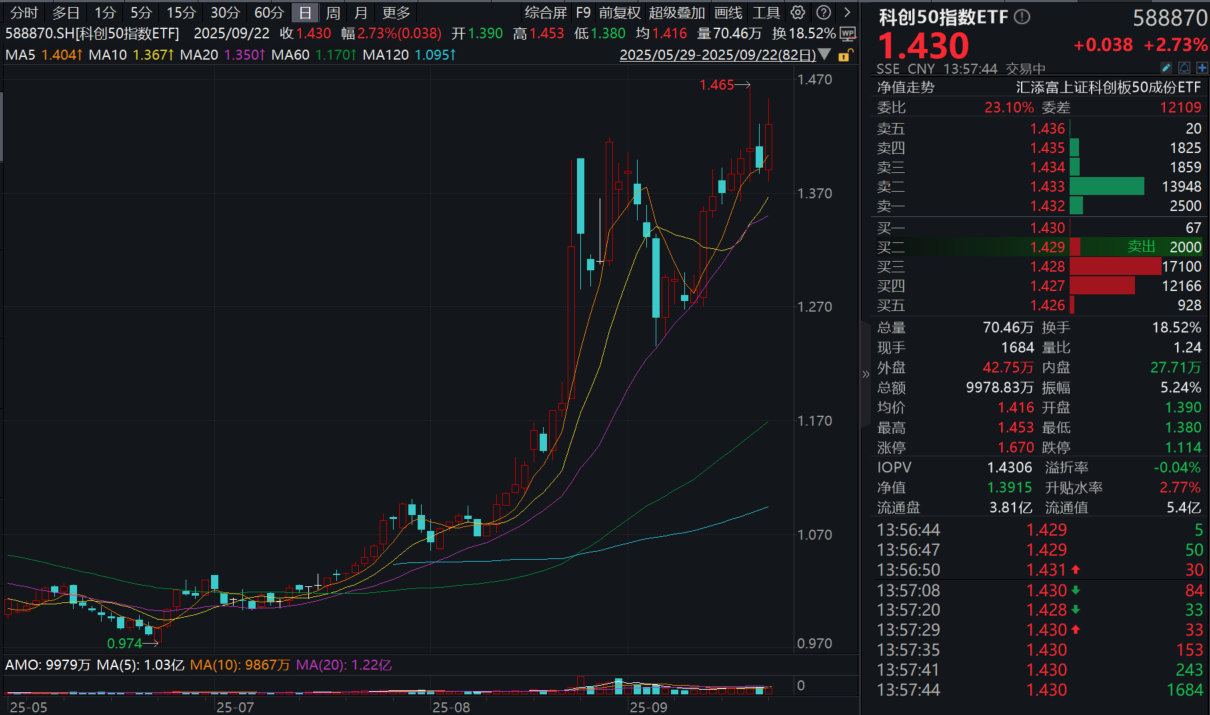Toggle the orange padlock under the date range
Image resolution: width=1210 pixels, height=715 pixels.
click(846, 57)
